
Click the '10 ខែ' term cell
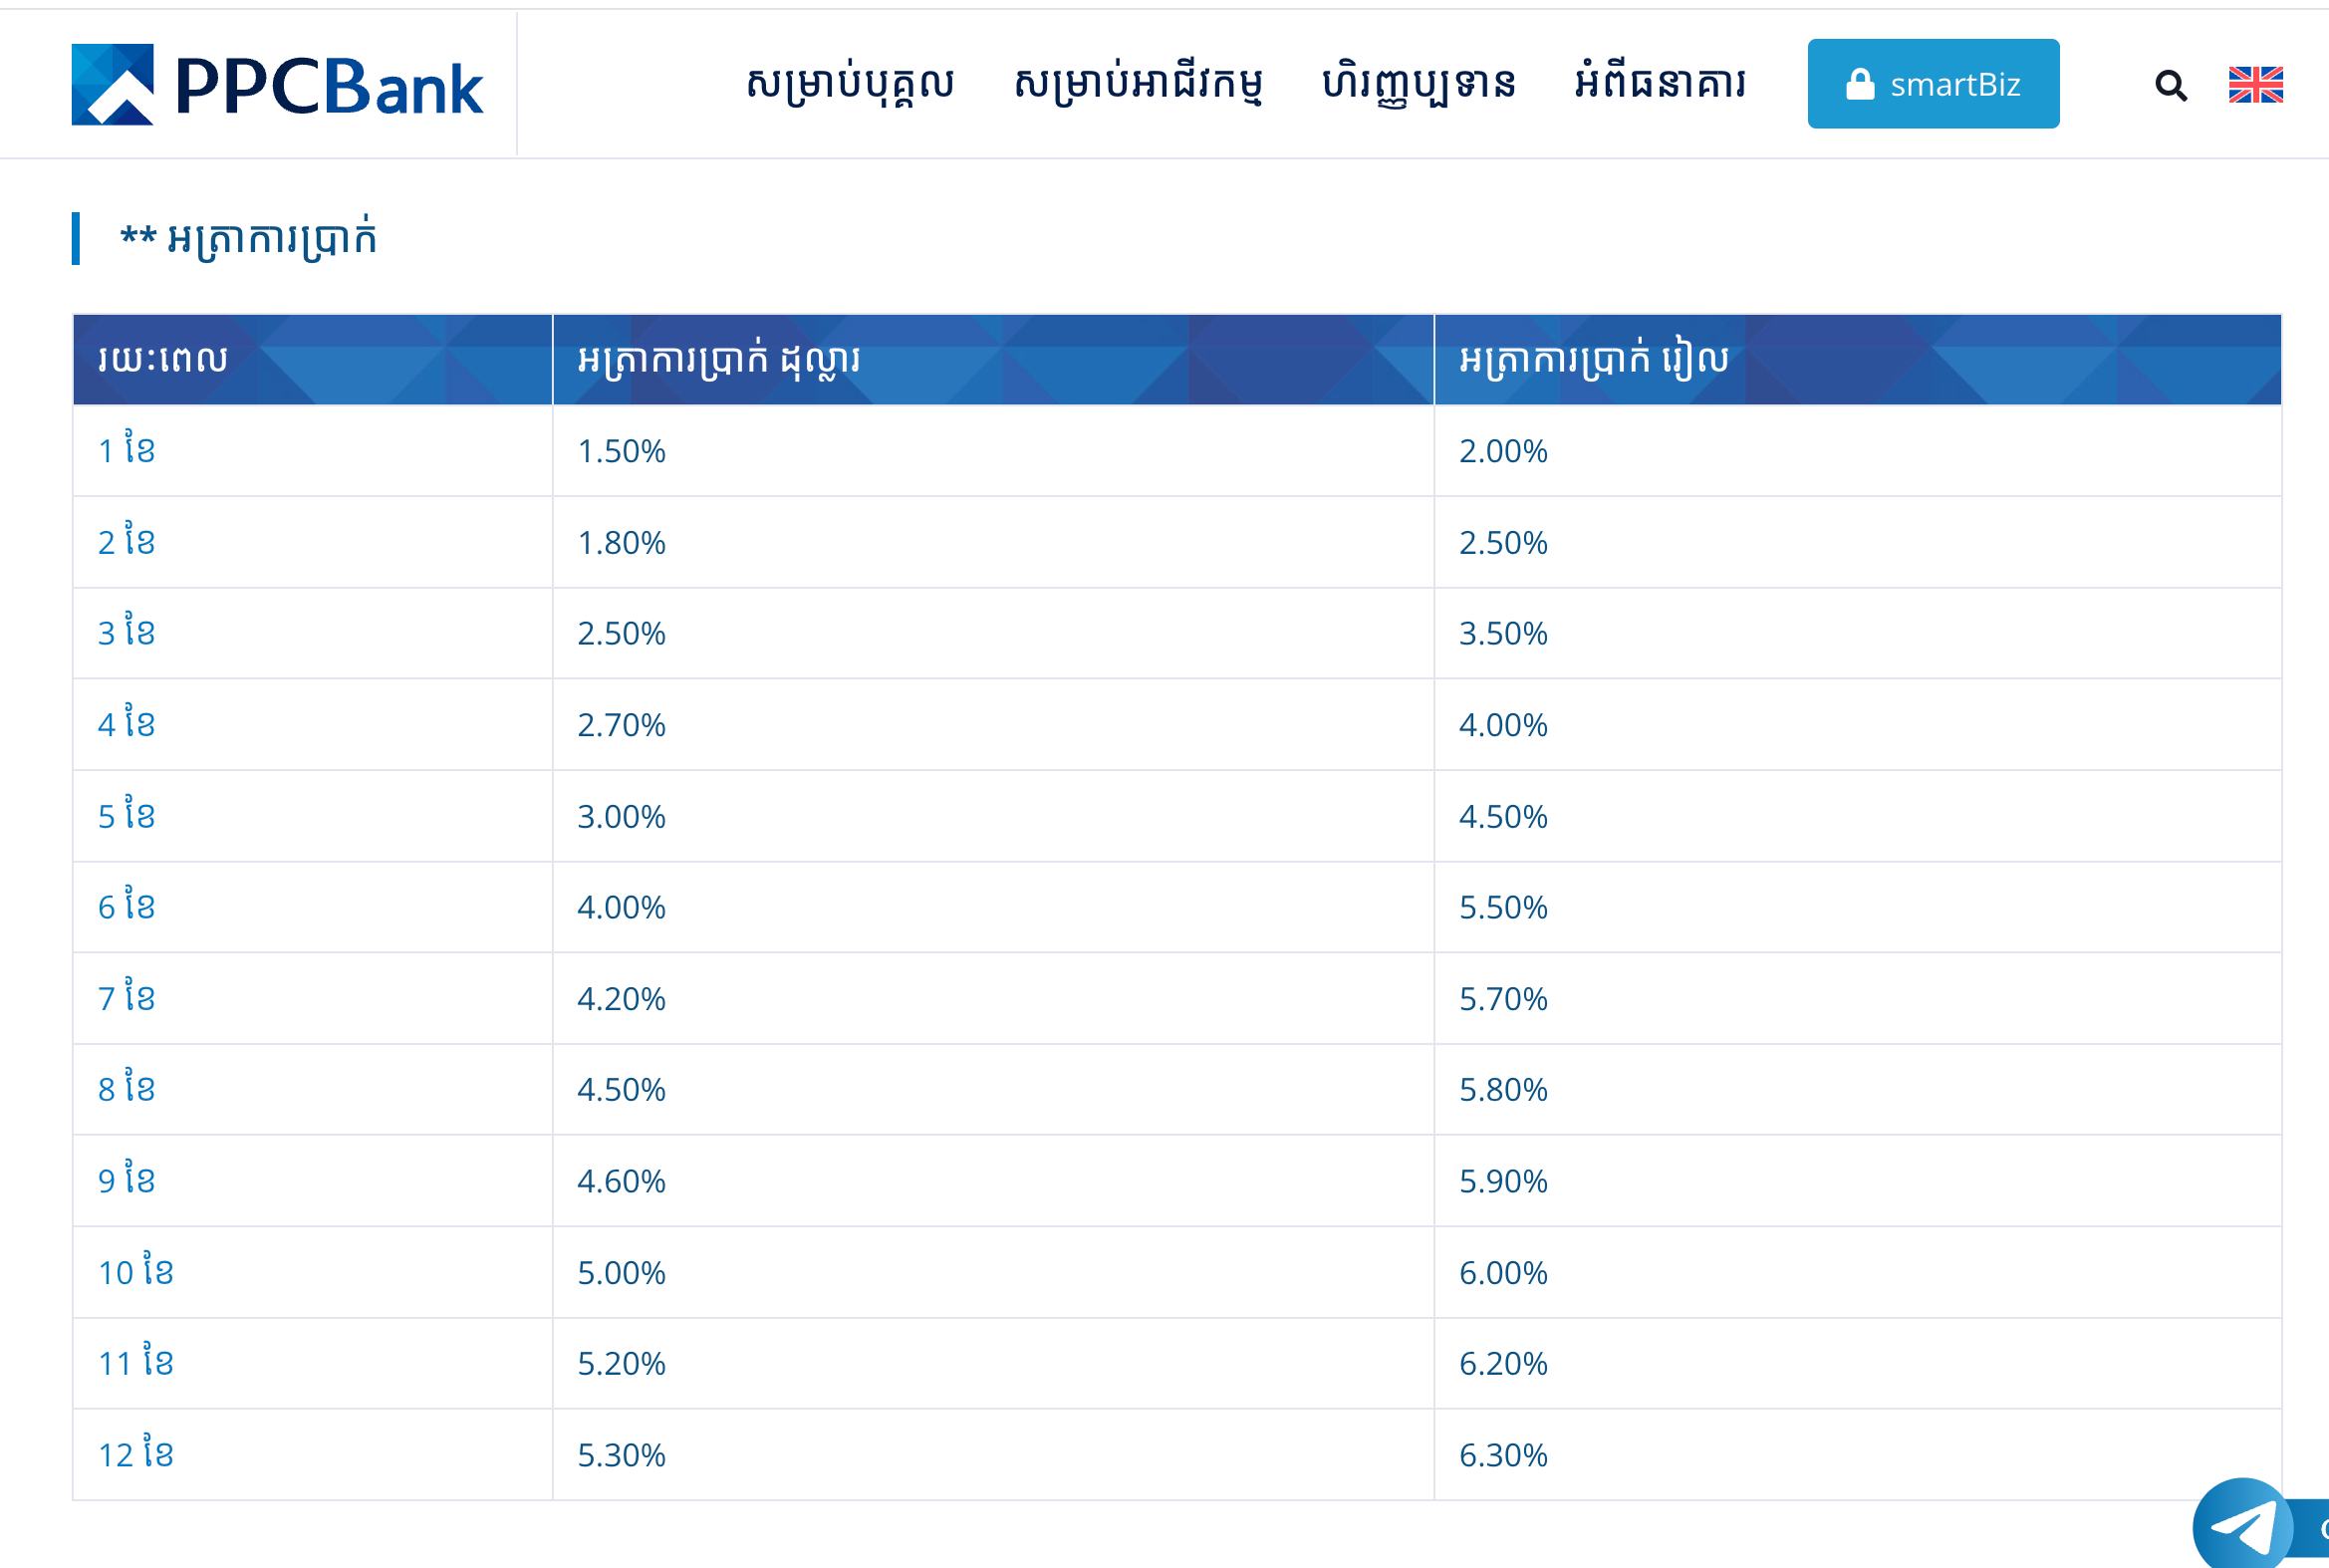(x=135, y=1272)
